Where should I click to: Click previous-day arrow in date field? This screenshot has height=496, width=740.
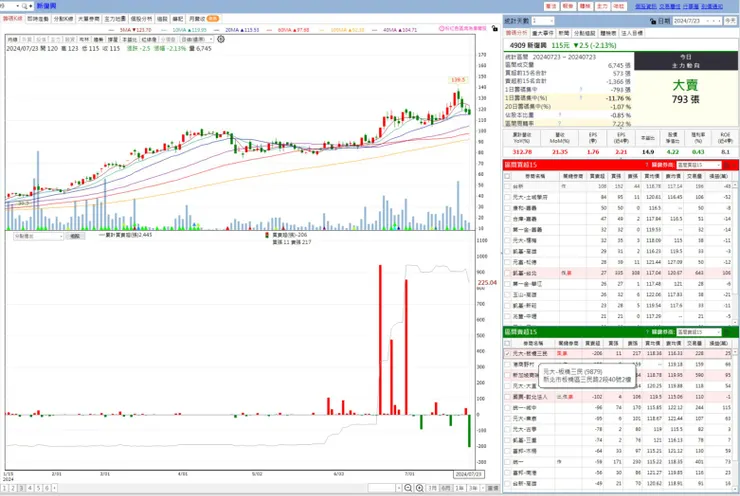[x=713, y=21]
